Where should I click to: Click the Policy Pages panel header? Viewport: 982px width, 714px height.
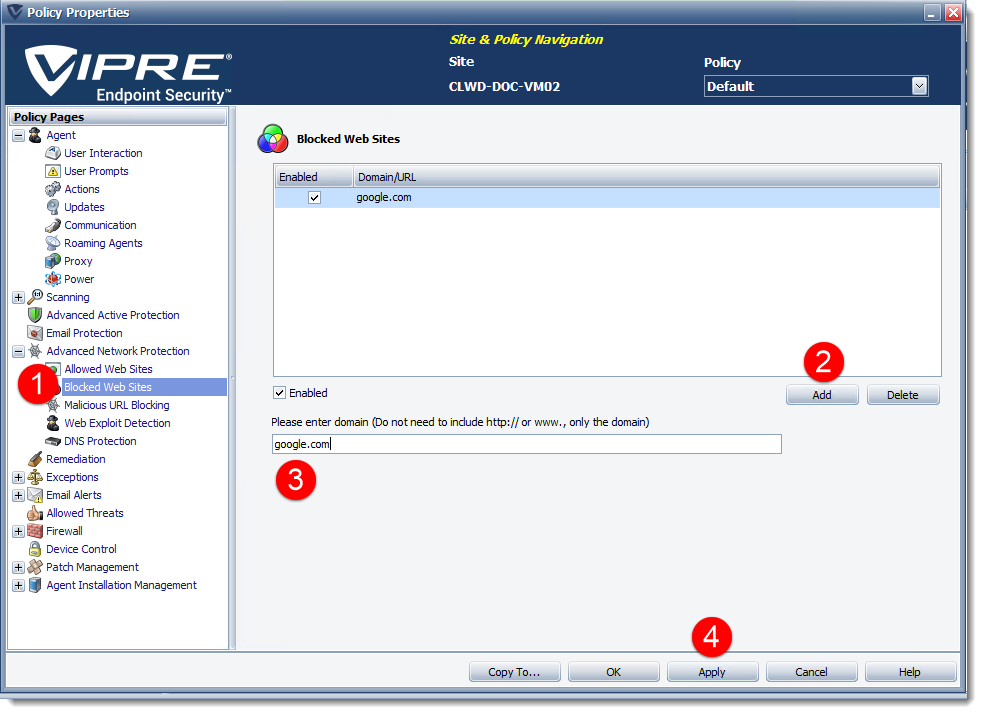[118, 117]
